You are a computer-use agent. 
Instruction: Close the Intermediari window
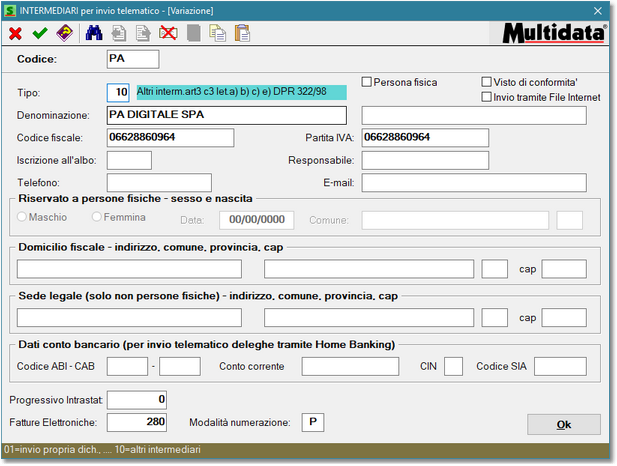coord(598,11)
